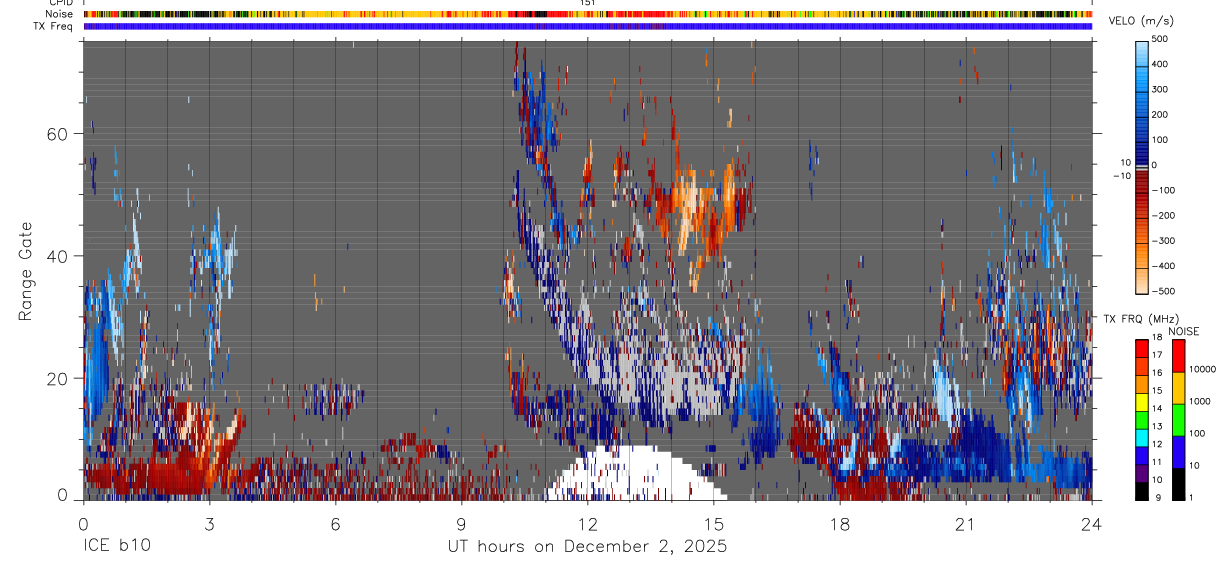Click the 'Range Gate' y-axis label
This screenshot has width=1228, height=567.
(26, 270)
